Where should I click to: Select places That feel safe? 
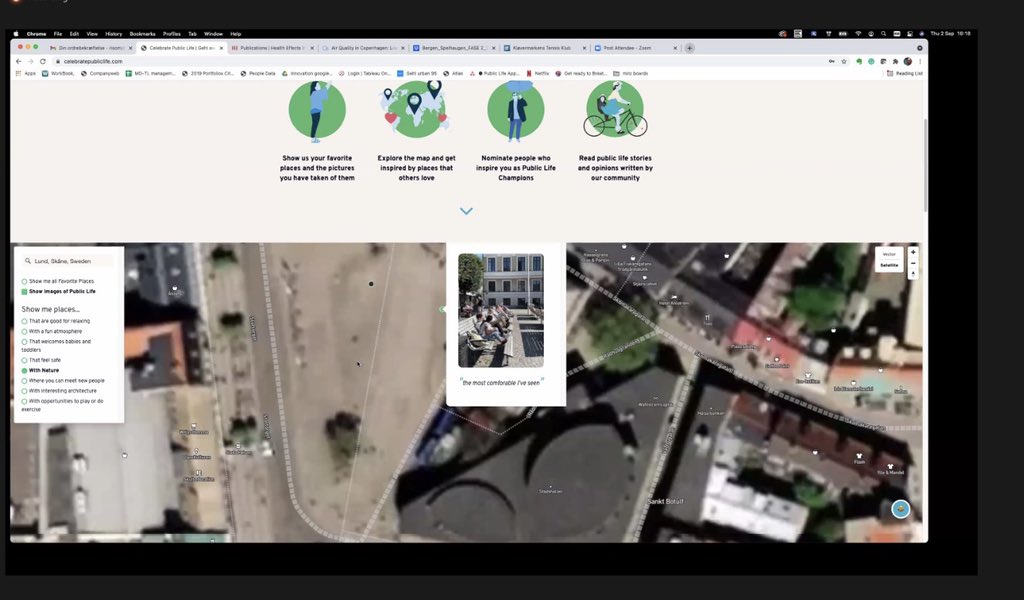pyautogui.click(x=41, y=360)
